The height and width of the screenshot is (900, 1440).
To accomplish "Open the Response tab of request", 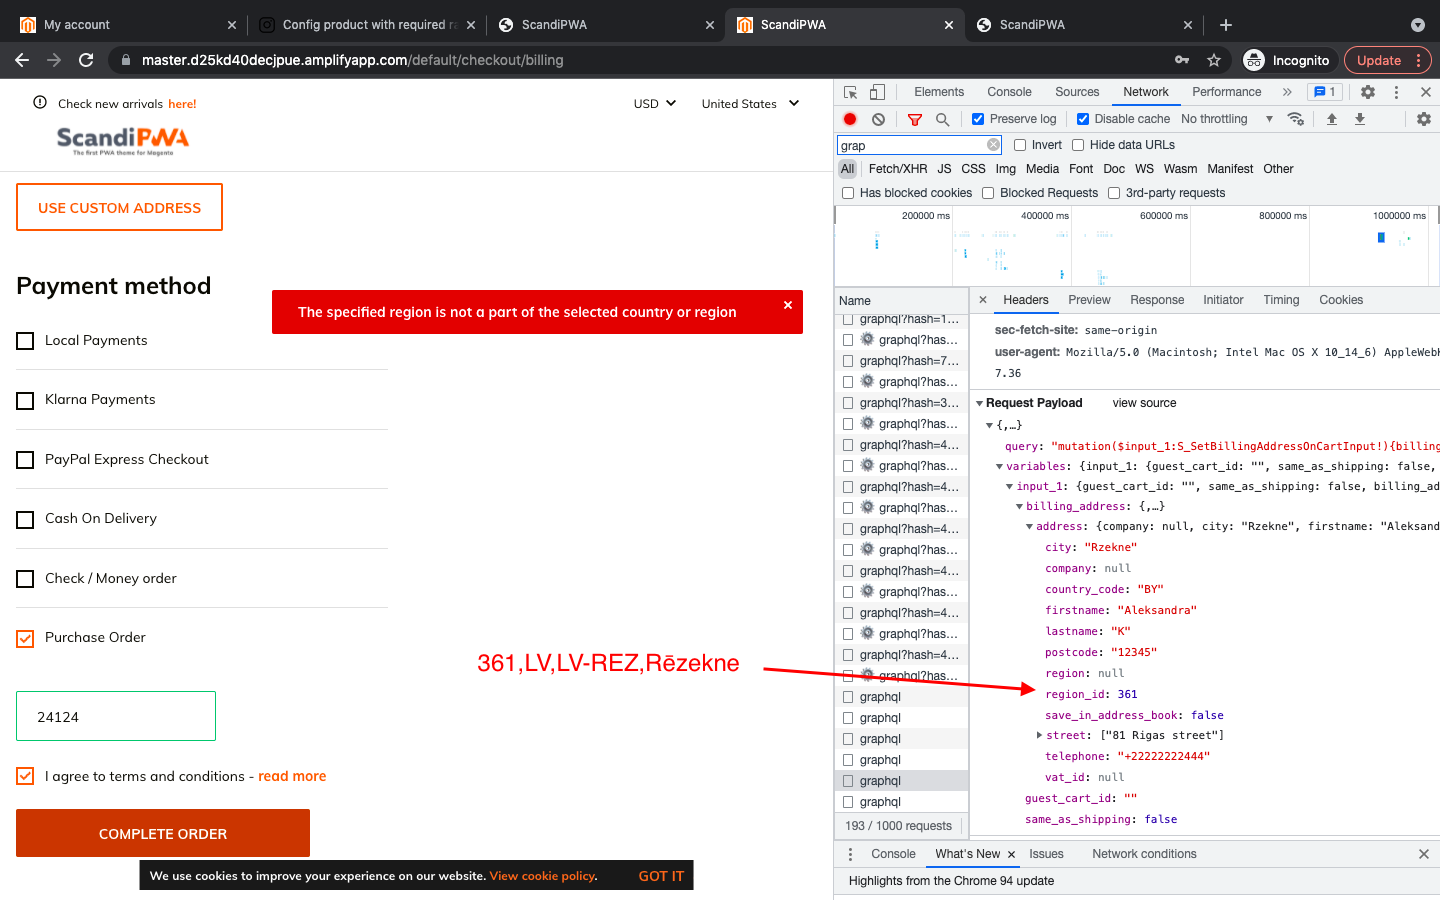I will (x=1157, y=300).
